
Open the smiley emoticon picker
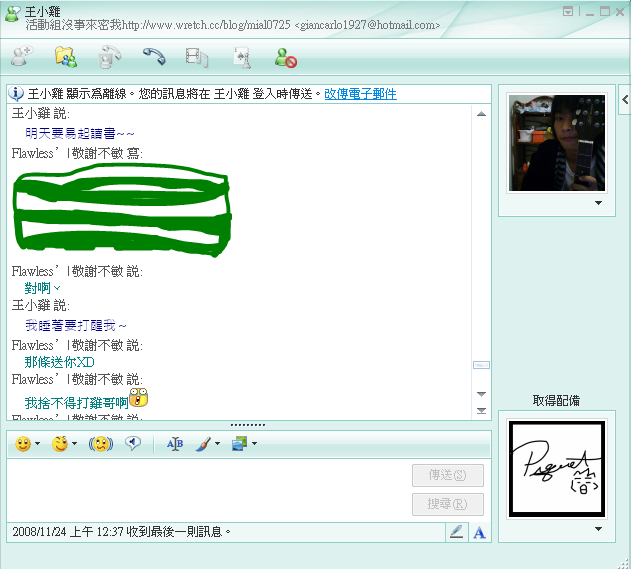[x=23, y=444]
